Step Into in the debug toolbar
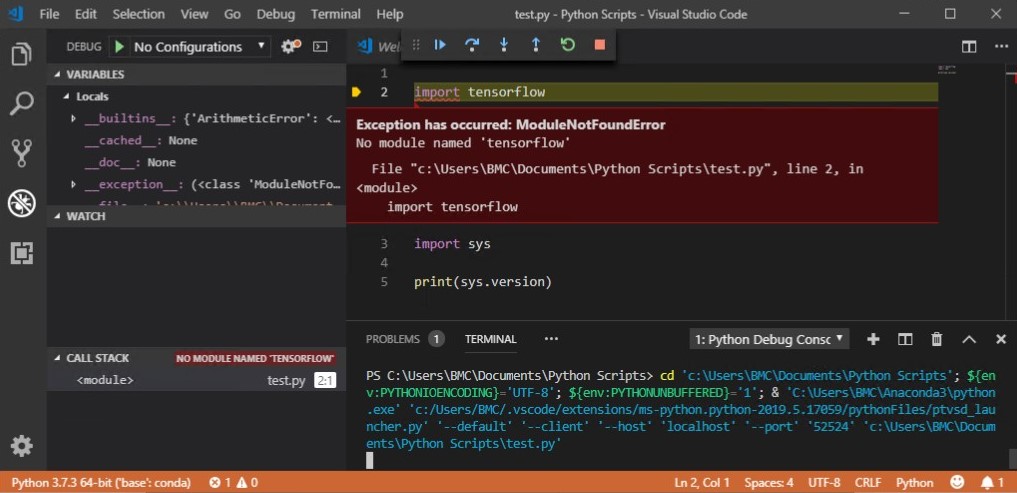Viewport: 1017px width, 493px height. click(504, 45)
